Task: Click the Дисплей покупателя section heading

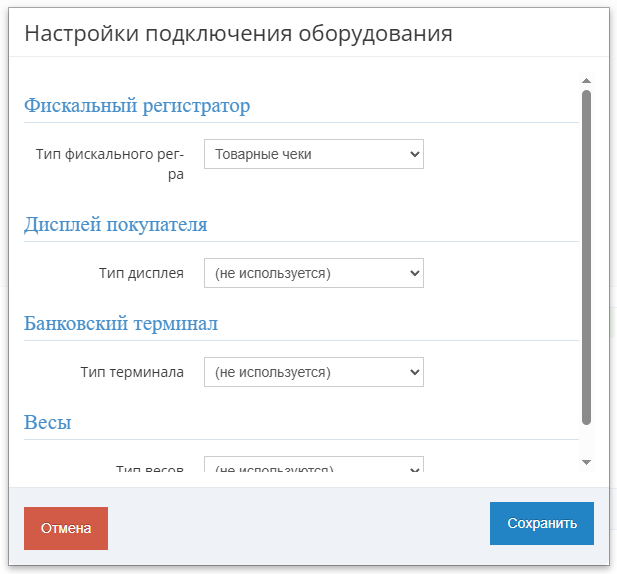Action: pos(116,225)
